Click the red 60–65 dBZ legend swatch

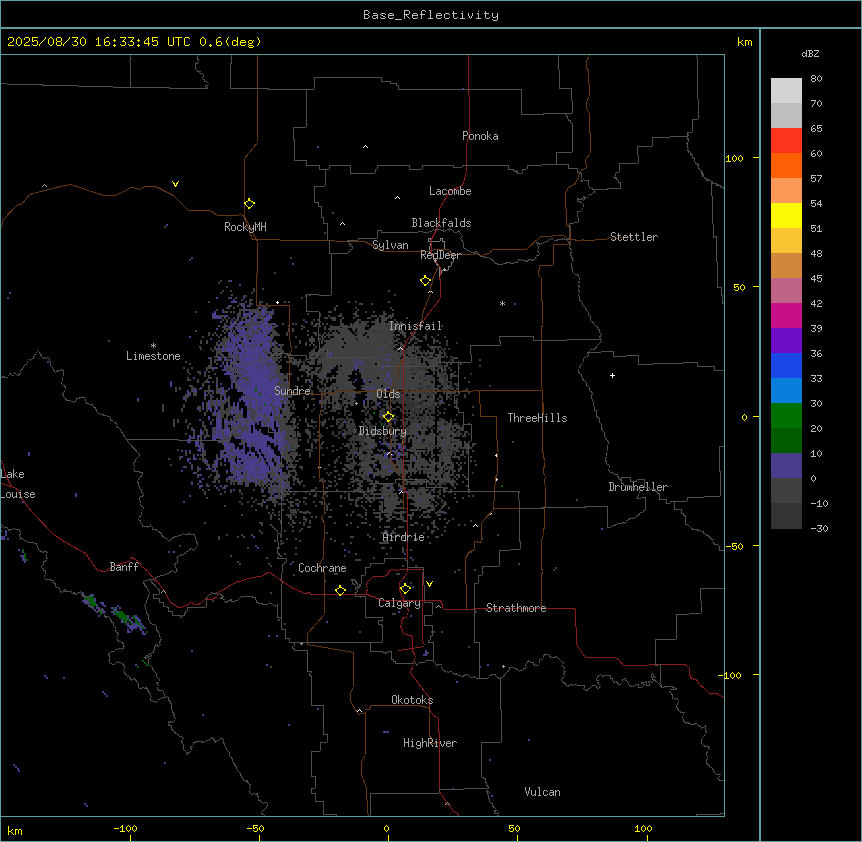786,140
